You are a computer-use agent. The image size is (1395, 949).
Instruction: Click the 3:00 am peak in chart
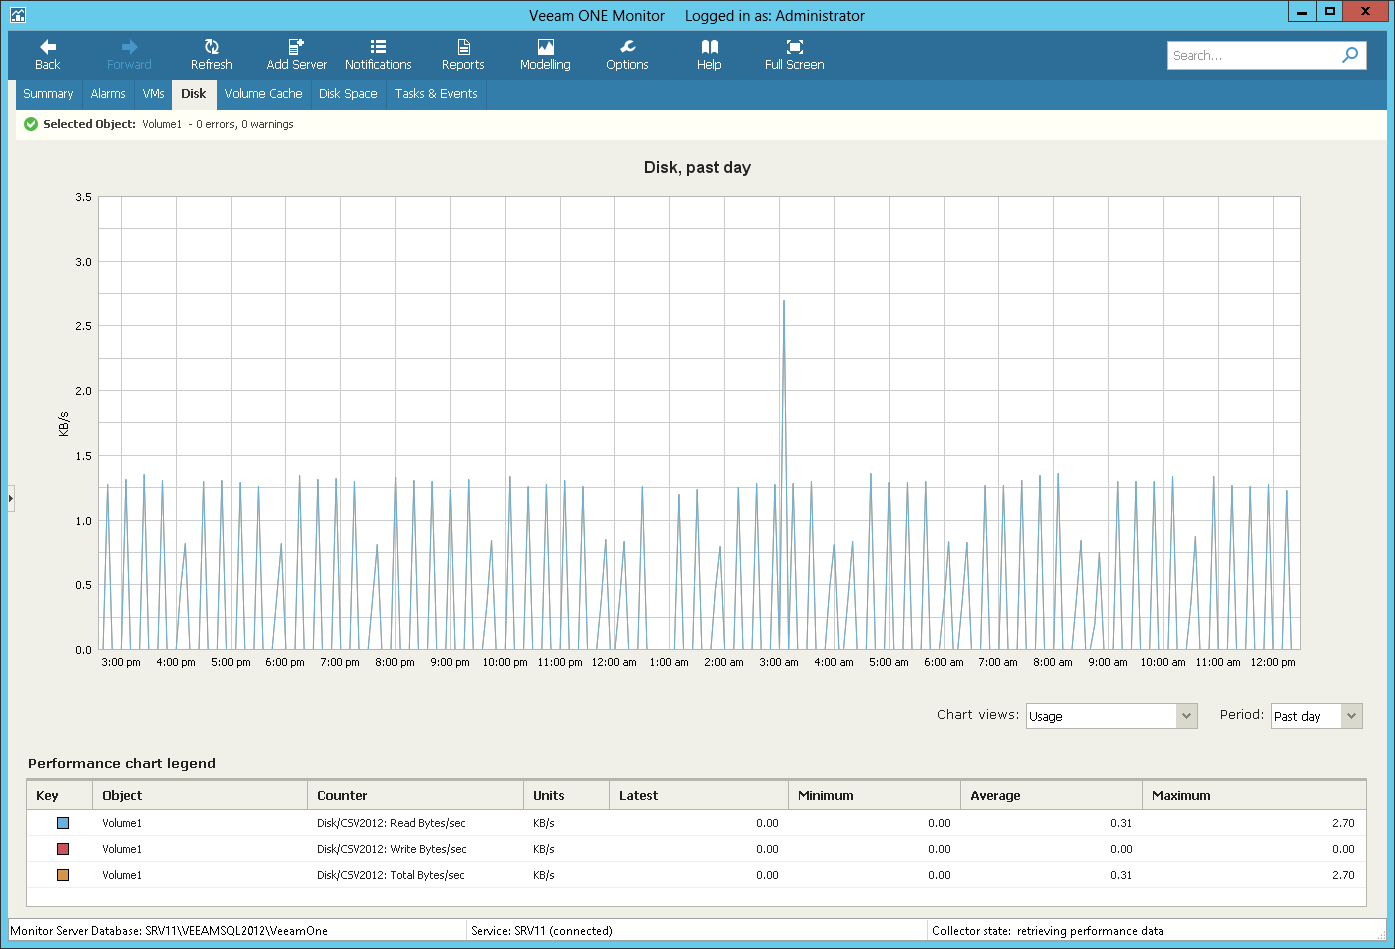(783, 301)
